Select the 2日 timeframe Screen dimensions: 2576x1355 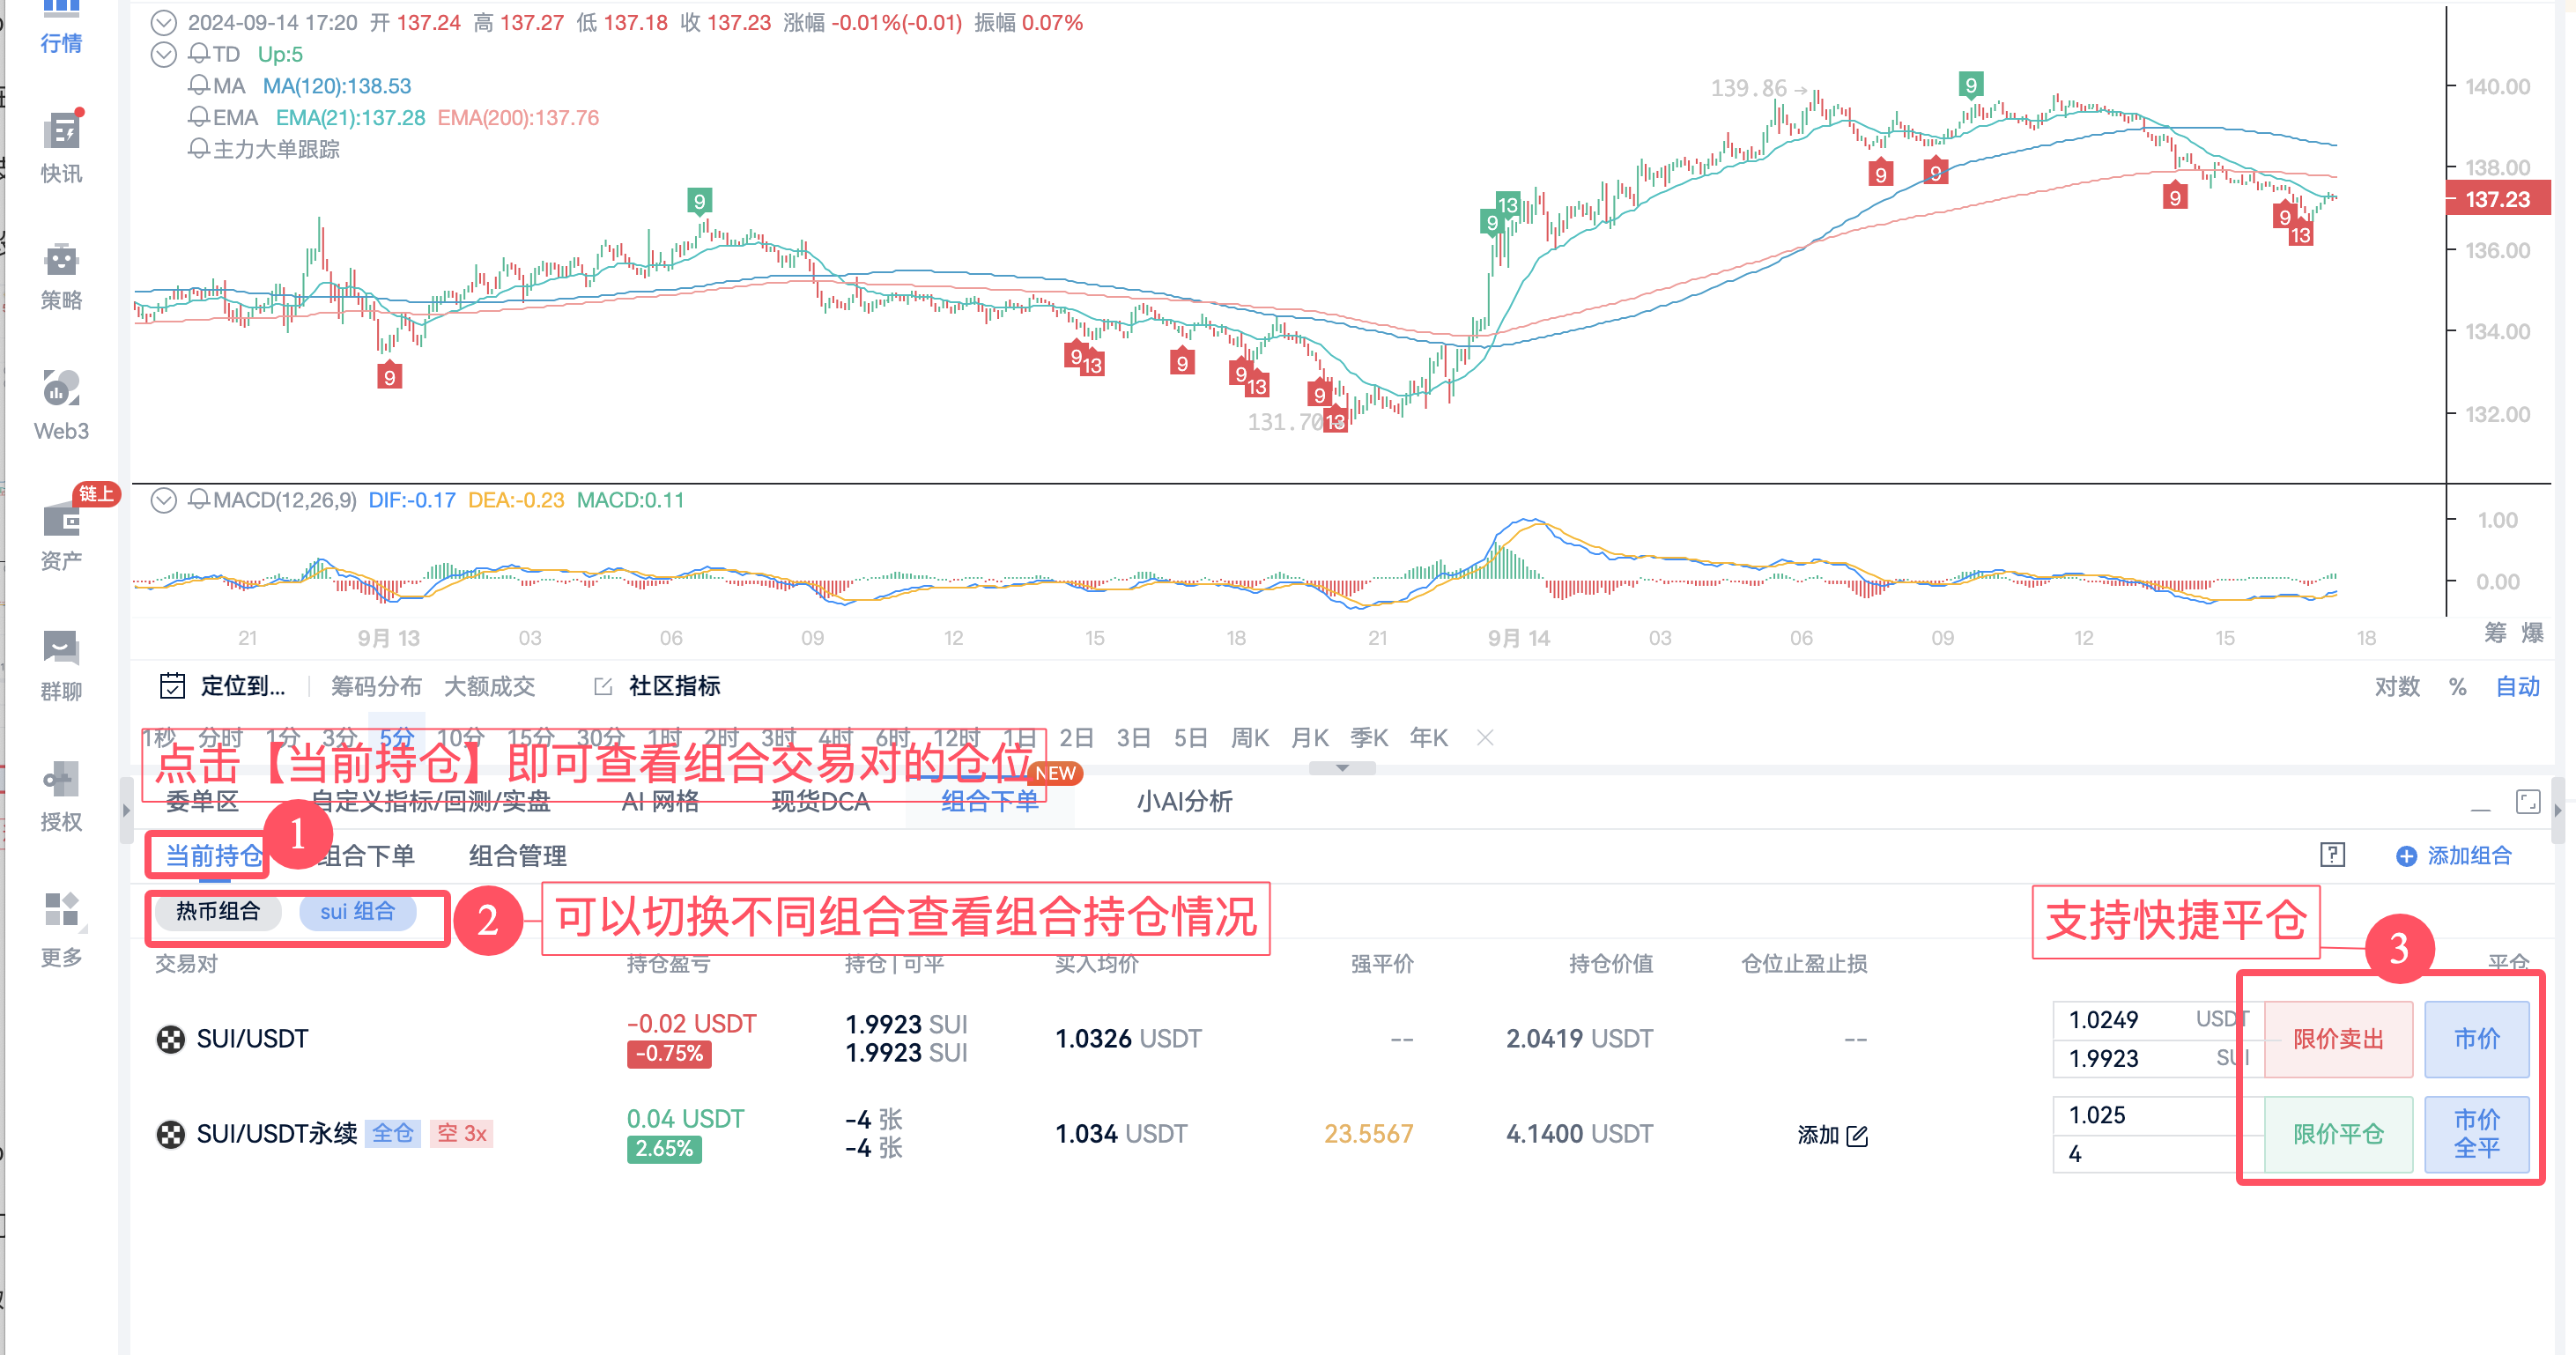click(1076, 737)
